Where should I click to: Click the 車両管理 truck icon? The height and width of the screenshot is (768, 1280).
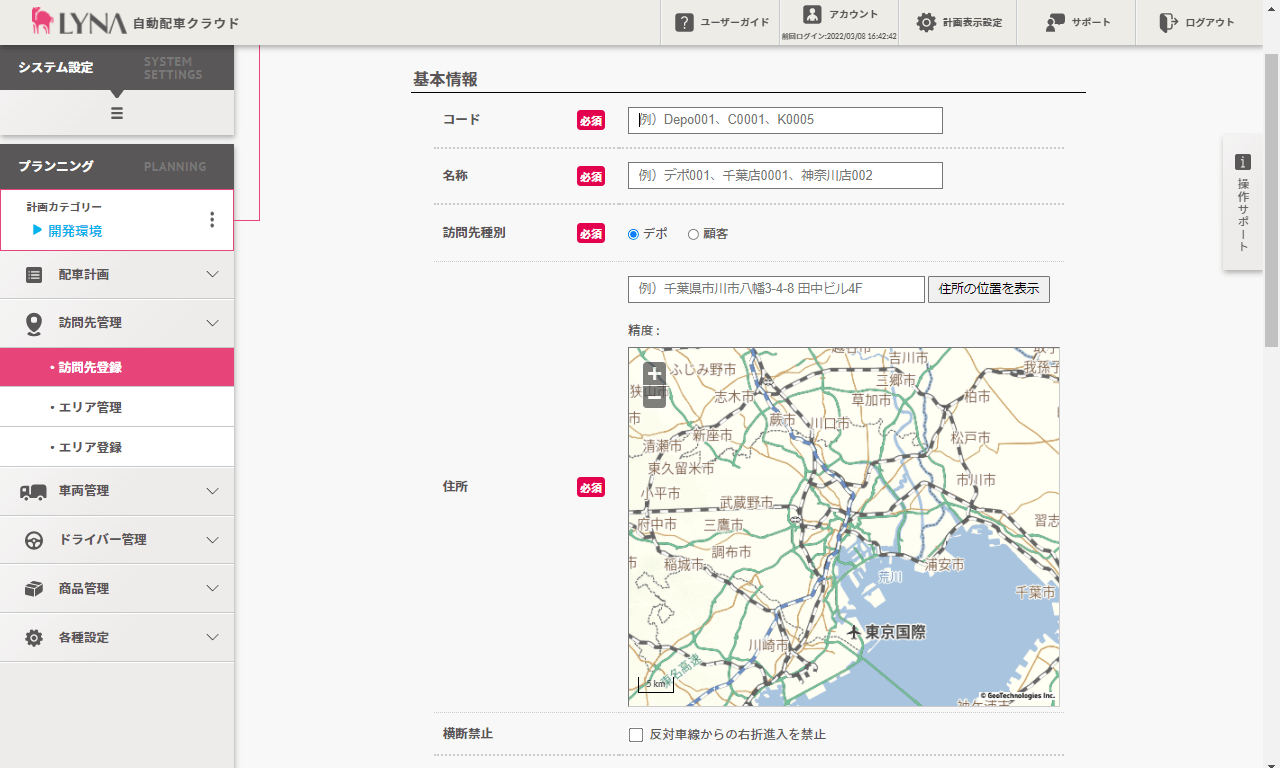tap(33, 491)
